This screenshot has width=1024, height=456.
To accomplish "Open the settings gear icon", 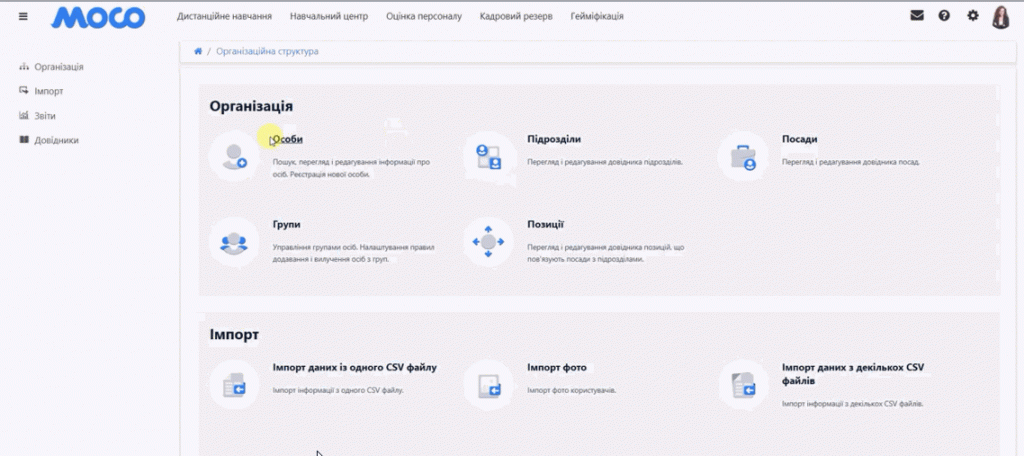I will tap(973, 16).
